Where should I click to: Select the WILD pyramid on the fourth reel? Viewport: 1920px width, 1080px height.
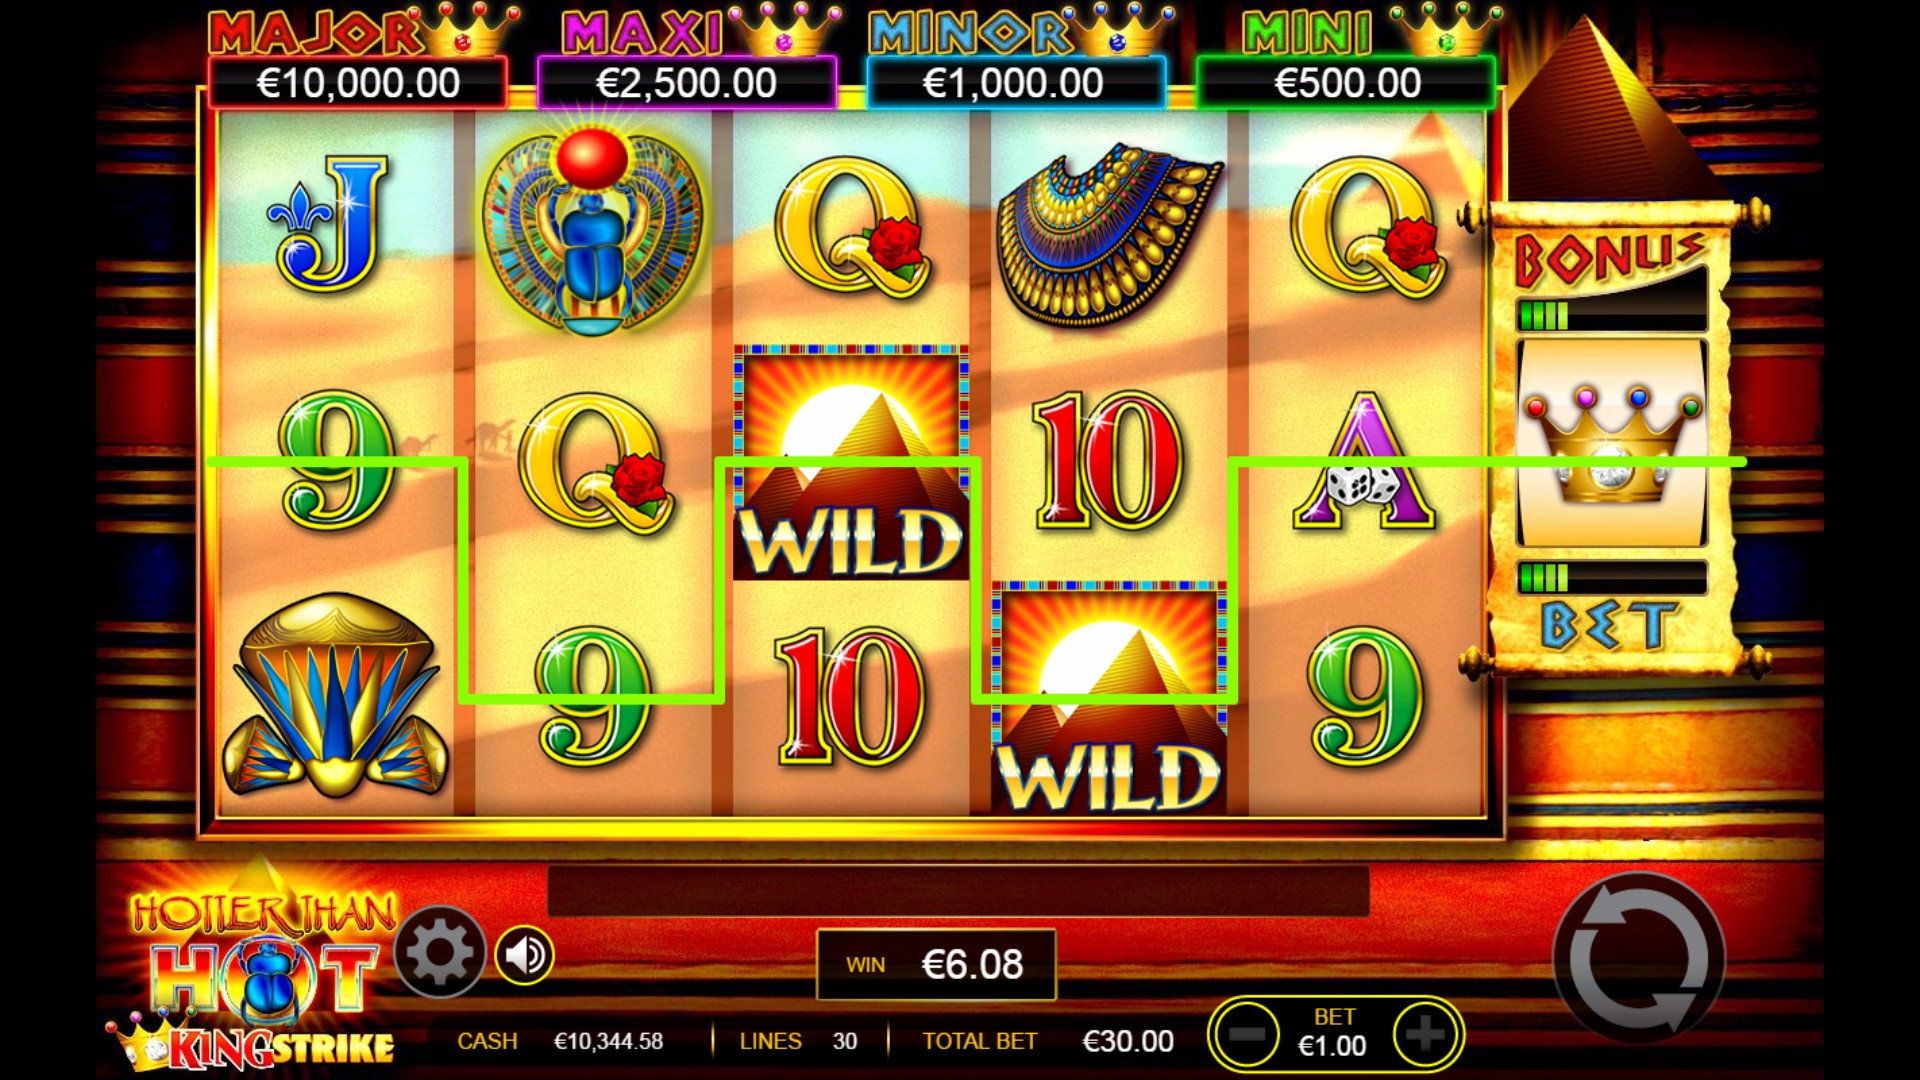1109,697
